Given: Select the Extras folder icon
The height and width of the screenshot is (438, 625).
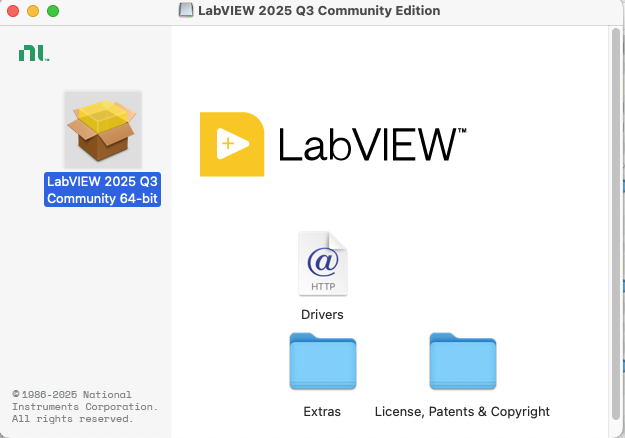Looking at the screenshot, I should click(x=322, y=361).
